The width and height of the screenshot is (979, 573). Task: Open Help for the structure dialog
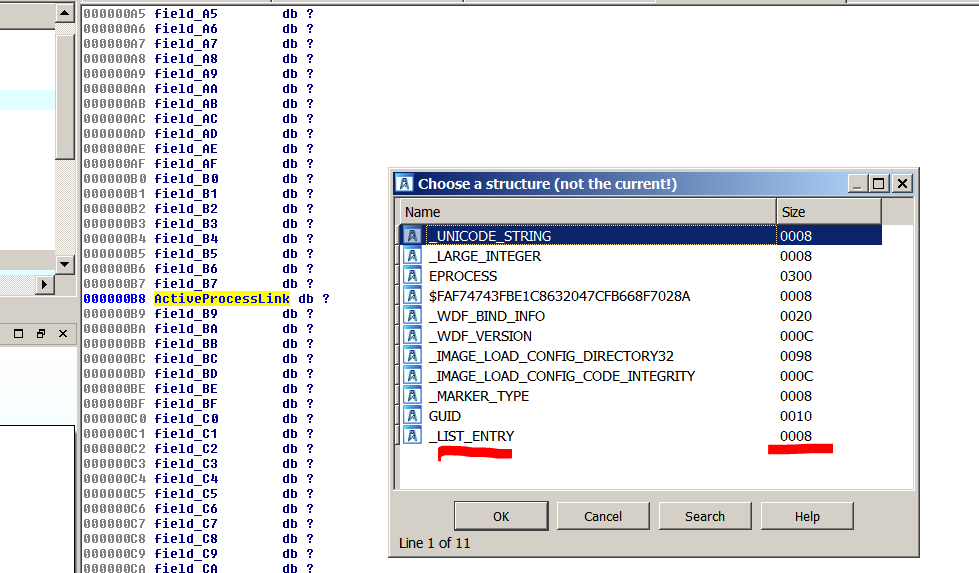click(x=807, y=516)
